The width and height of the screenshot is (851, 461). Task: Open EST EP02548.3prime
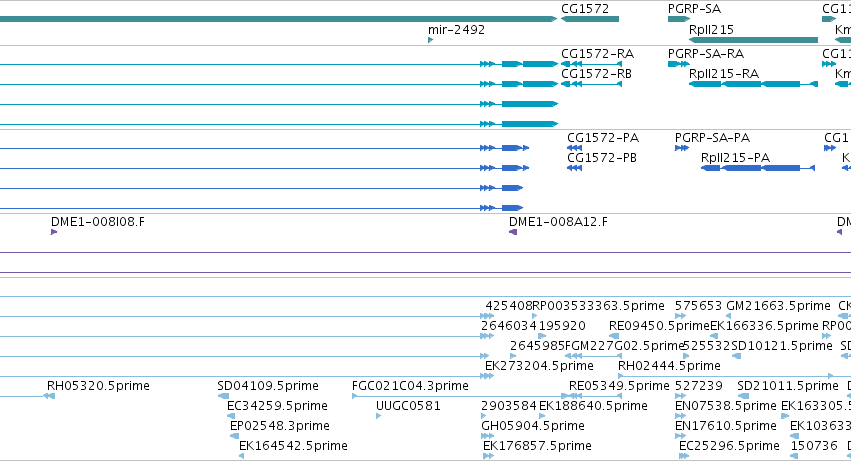coord(280,426)
